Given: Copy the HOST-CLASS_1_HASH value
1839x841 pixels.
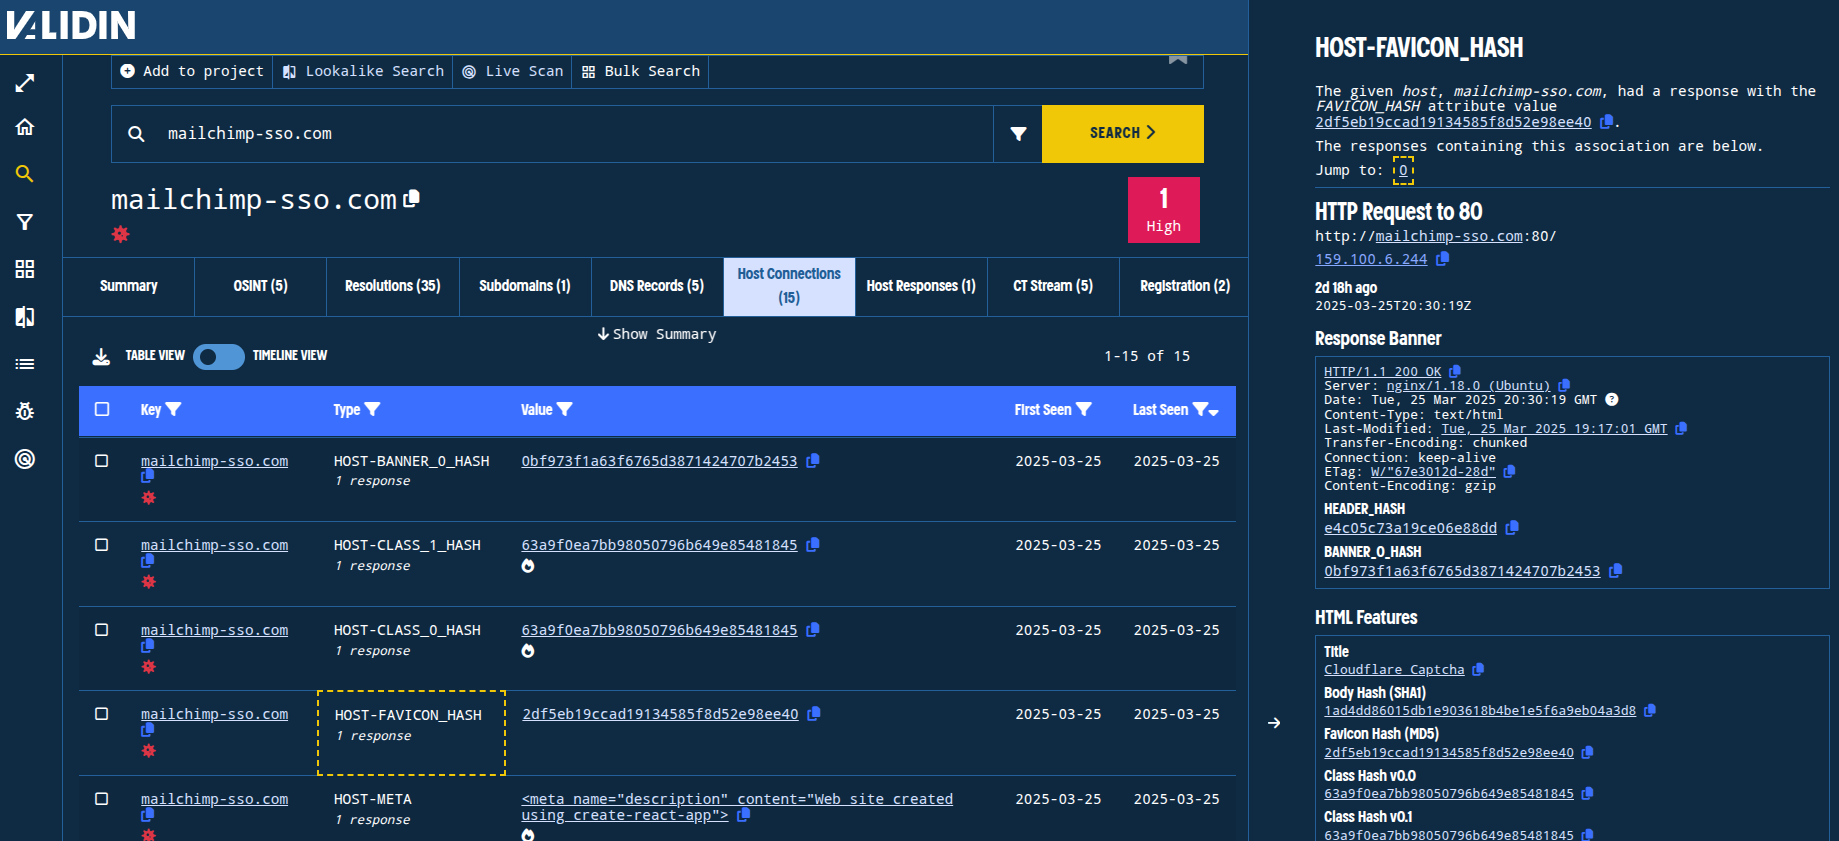Looking at the screenshot, I should 813,545.
